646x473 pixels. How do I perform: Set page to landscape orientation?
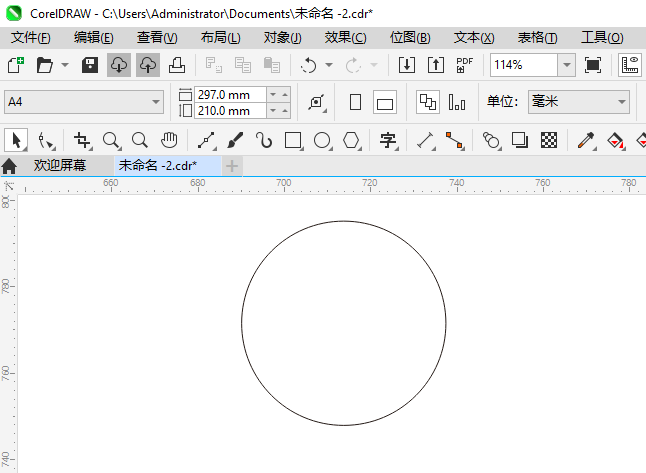[x=385, y=102]
